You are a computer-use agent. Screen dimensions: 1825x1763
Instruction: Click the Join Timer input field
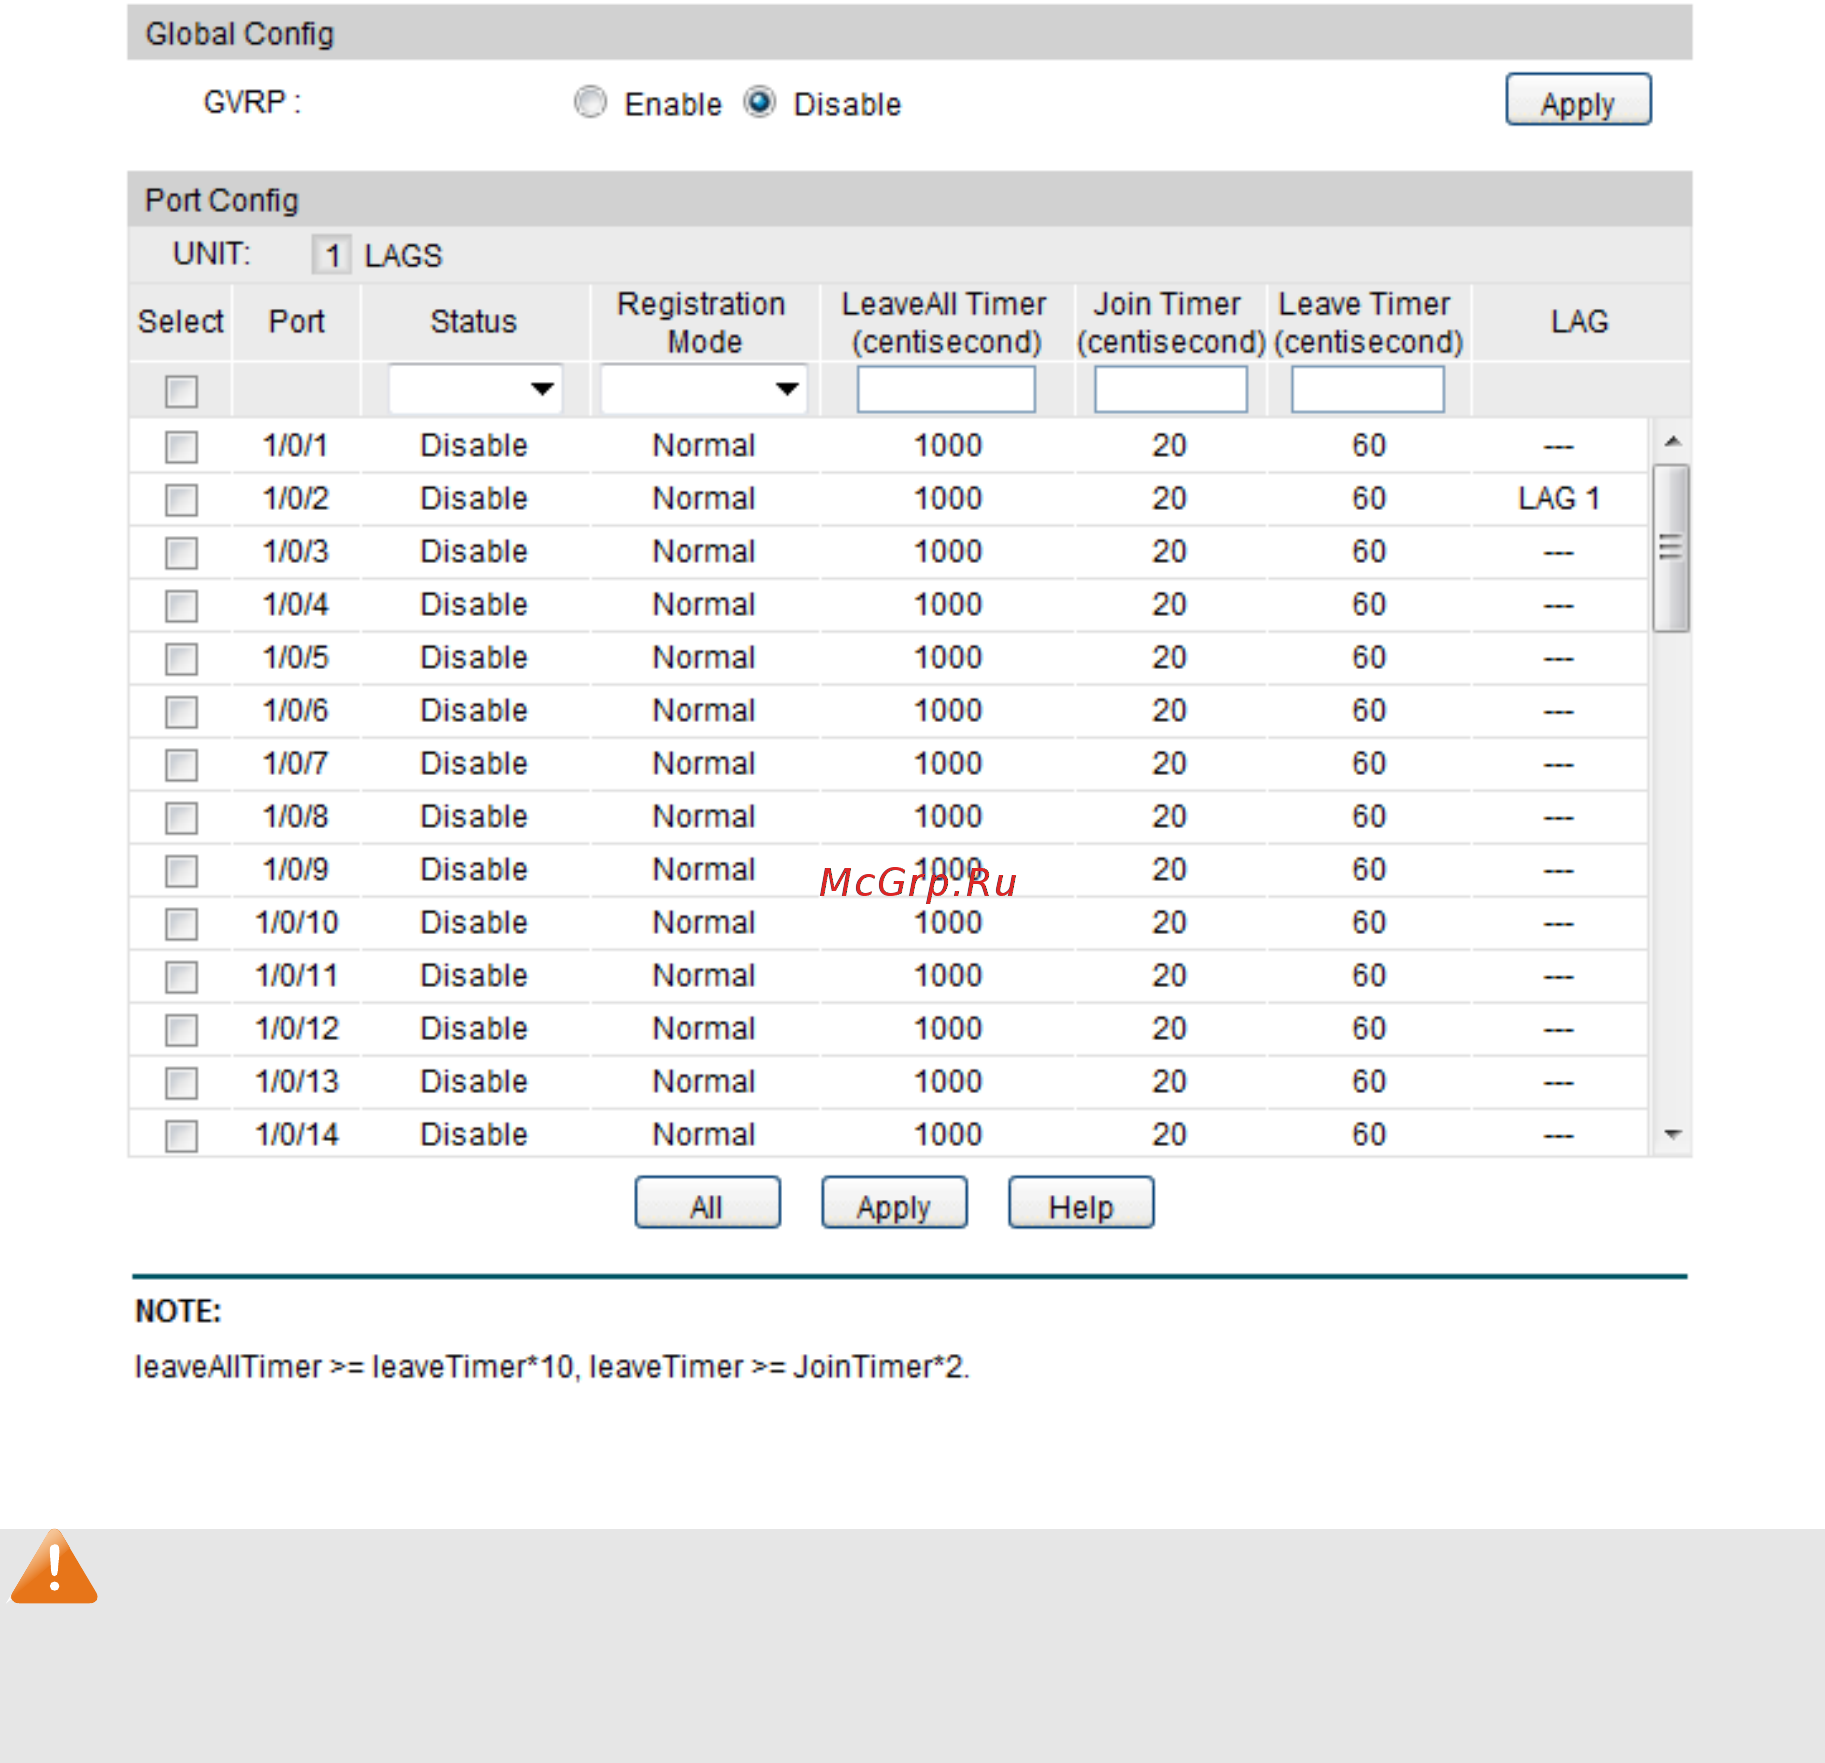(1171, 389)
